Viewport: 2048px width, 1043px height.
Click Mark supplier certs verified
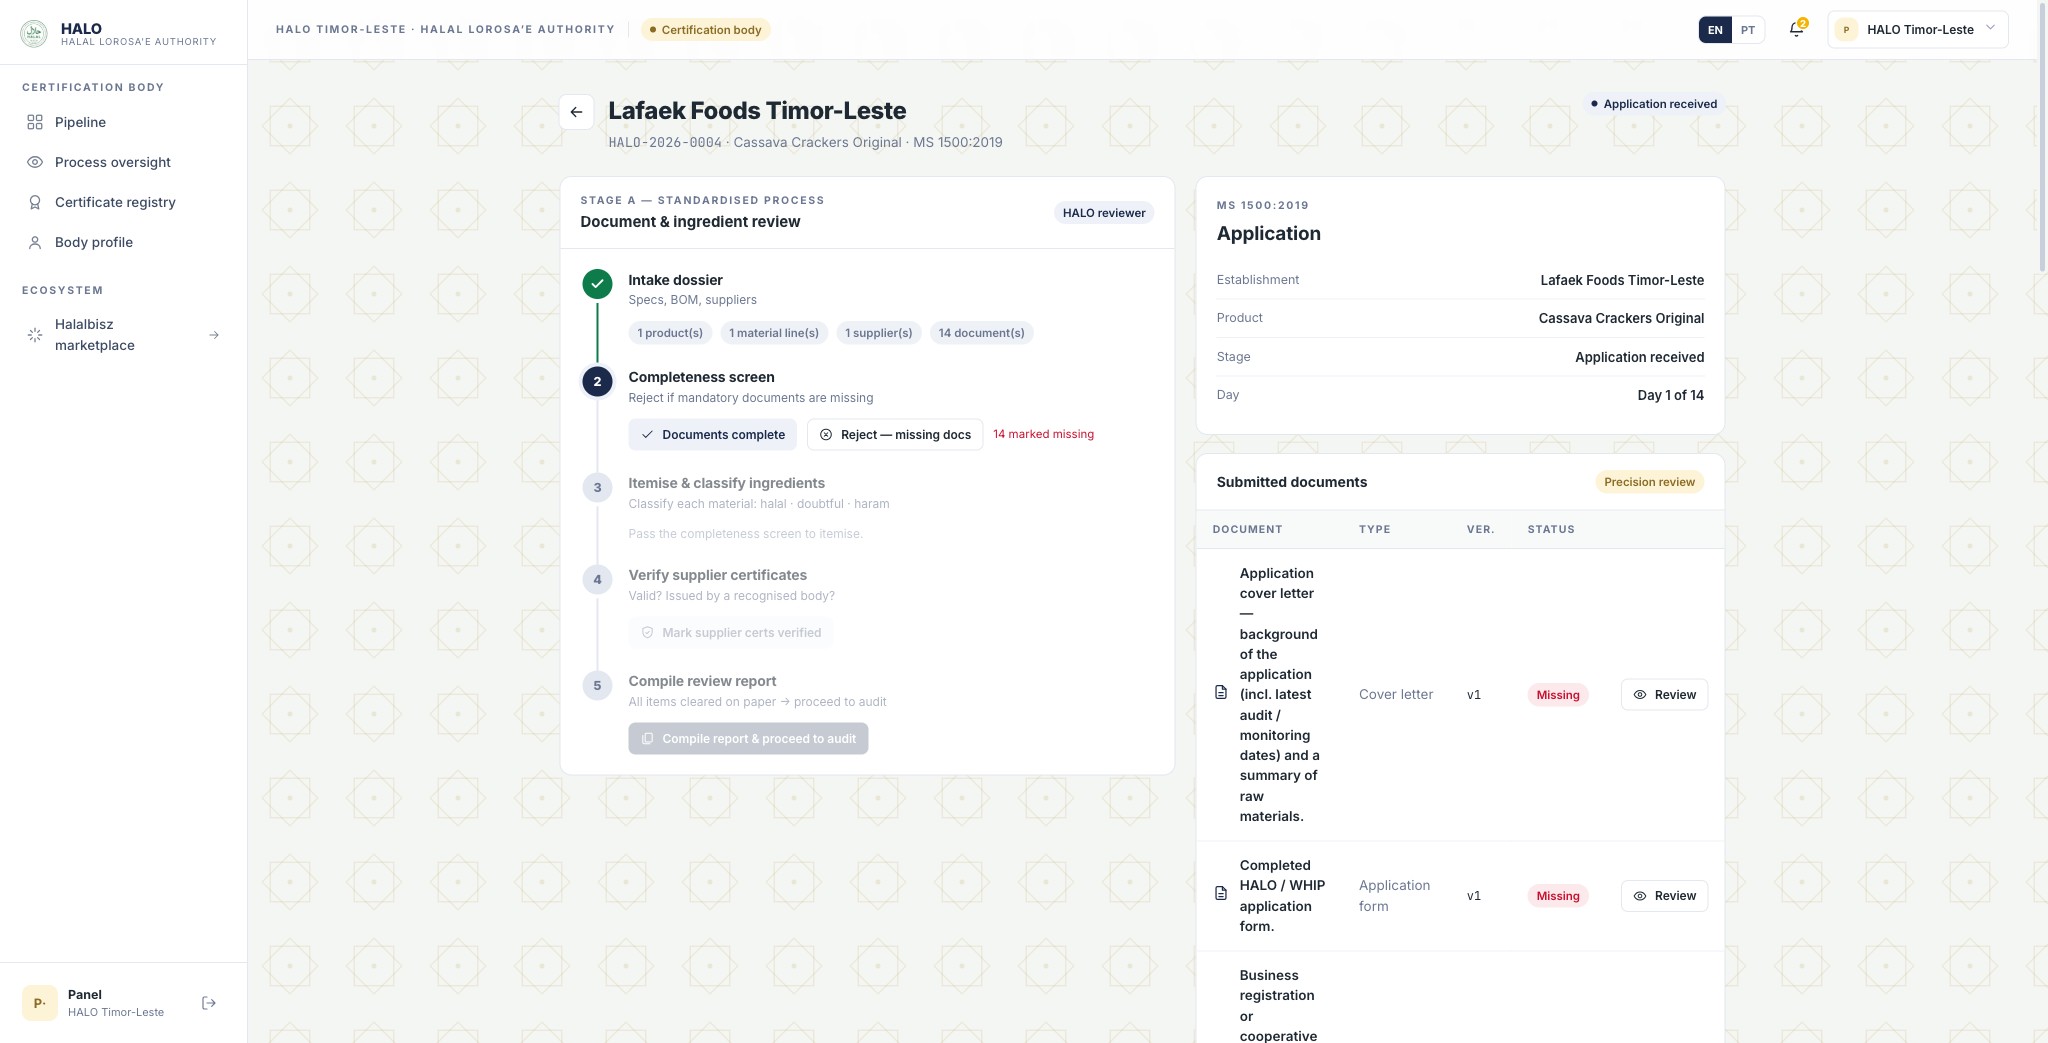731,633
